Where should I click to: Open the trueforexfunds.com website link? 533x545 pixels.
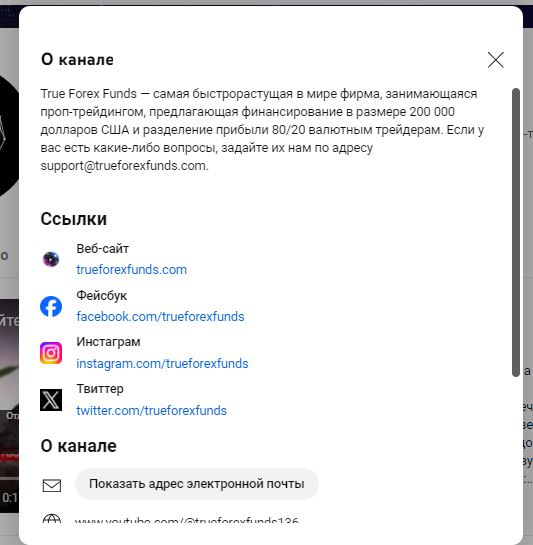tap(131, 270)
